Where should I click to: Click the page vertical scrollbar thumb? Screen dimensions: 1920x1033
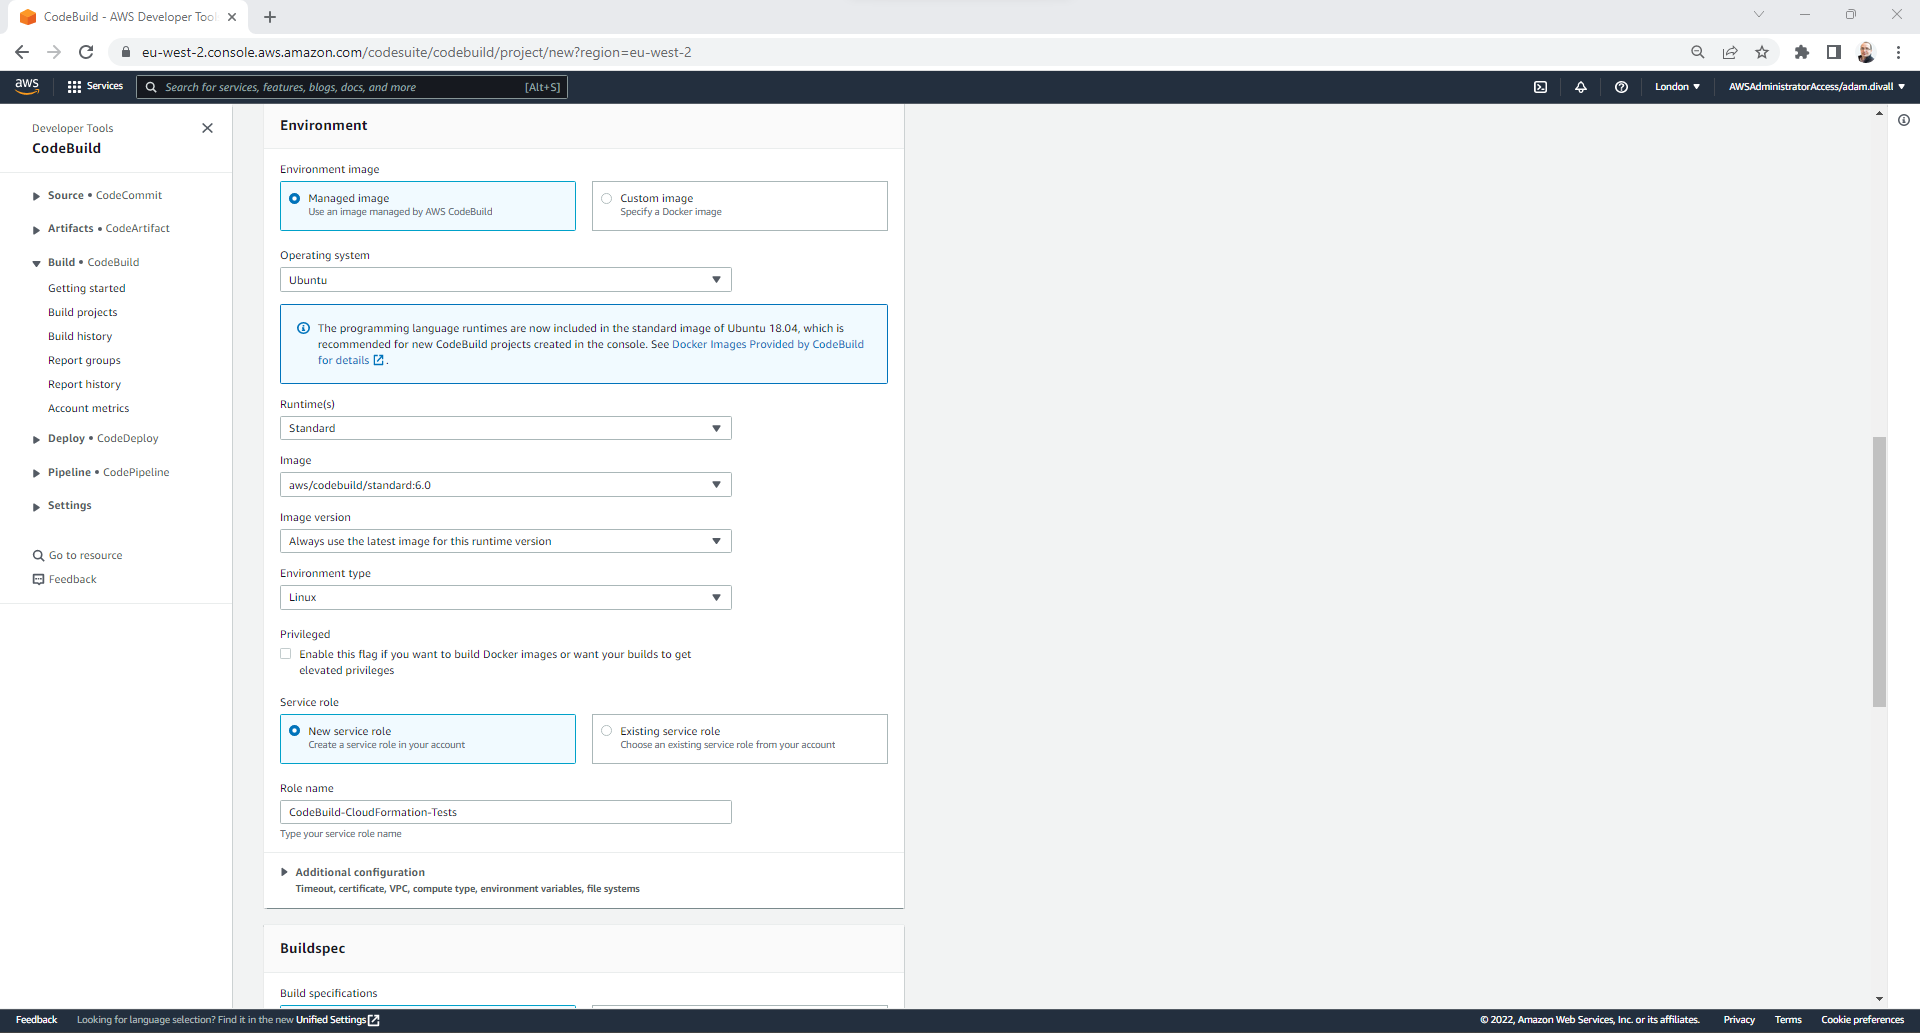[1879, 572]
